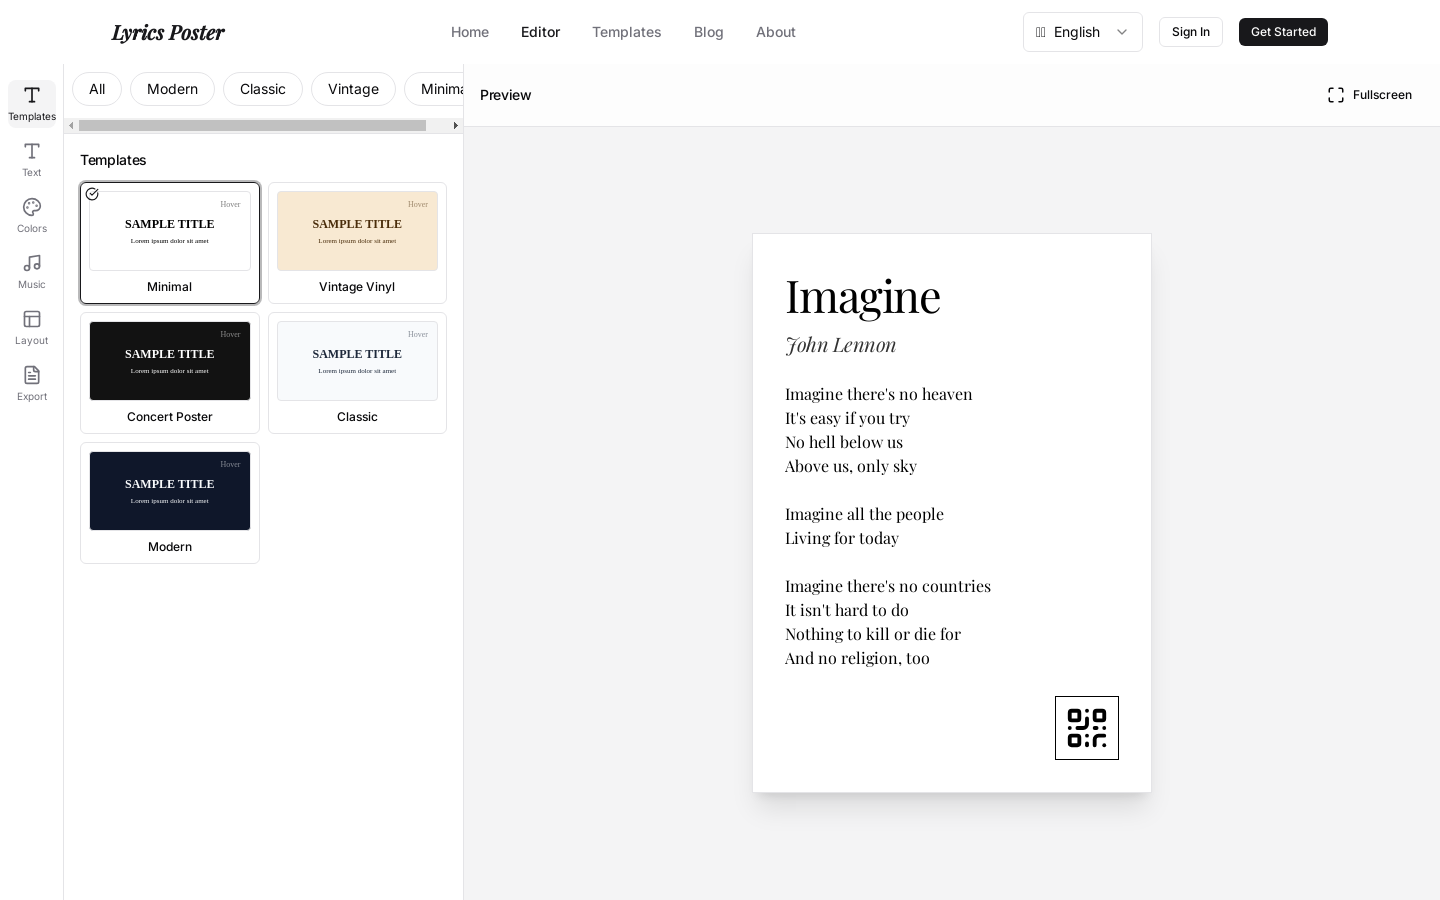Screen dimensions: 1440x900
Task: Click the lyric "Imagine there's no countries"
Action: pos(888,586)
